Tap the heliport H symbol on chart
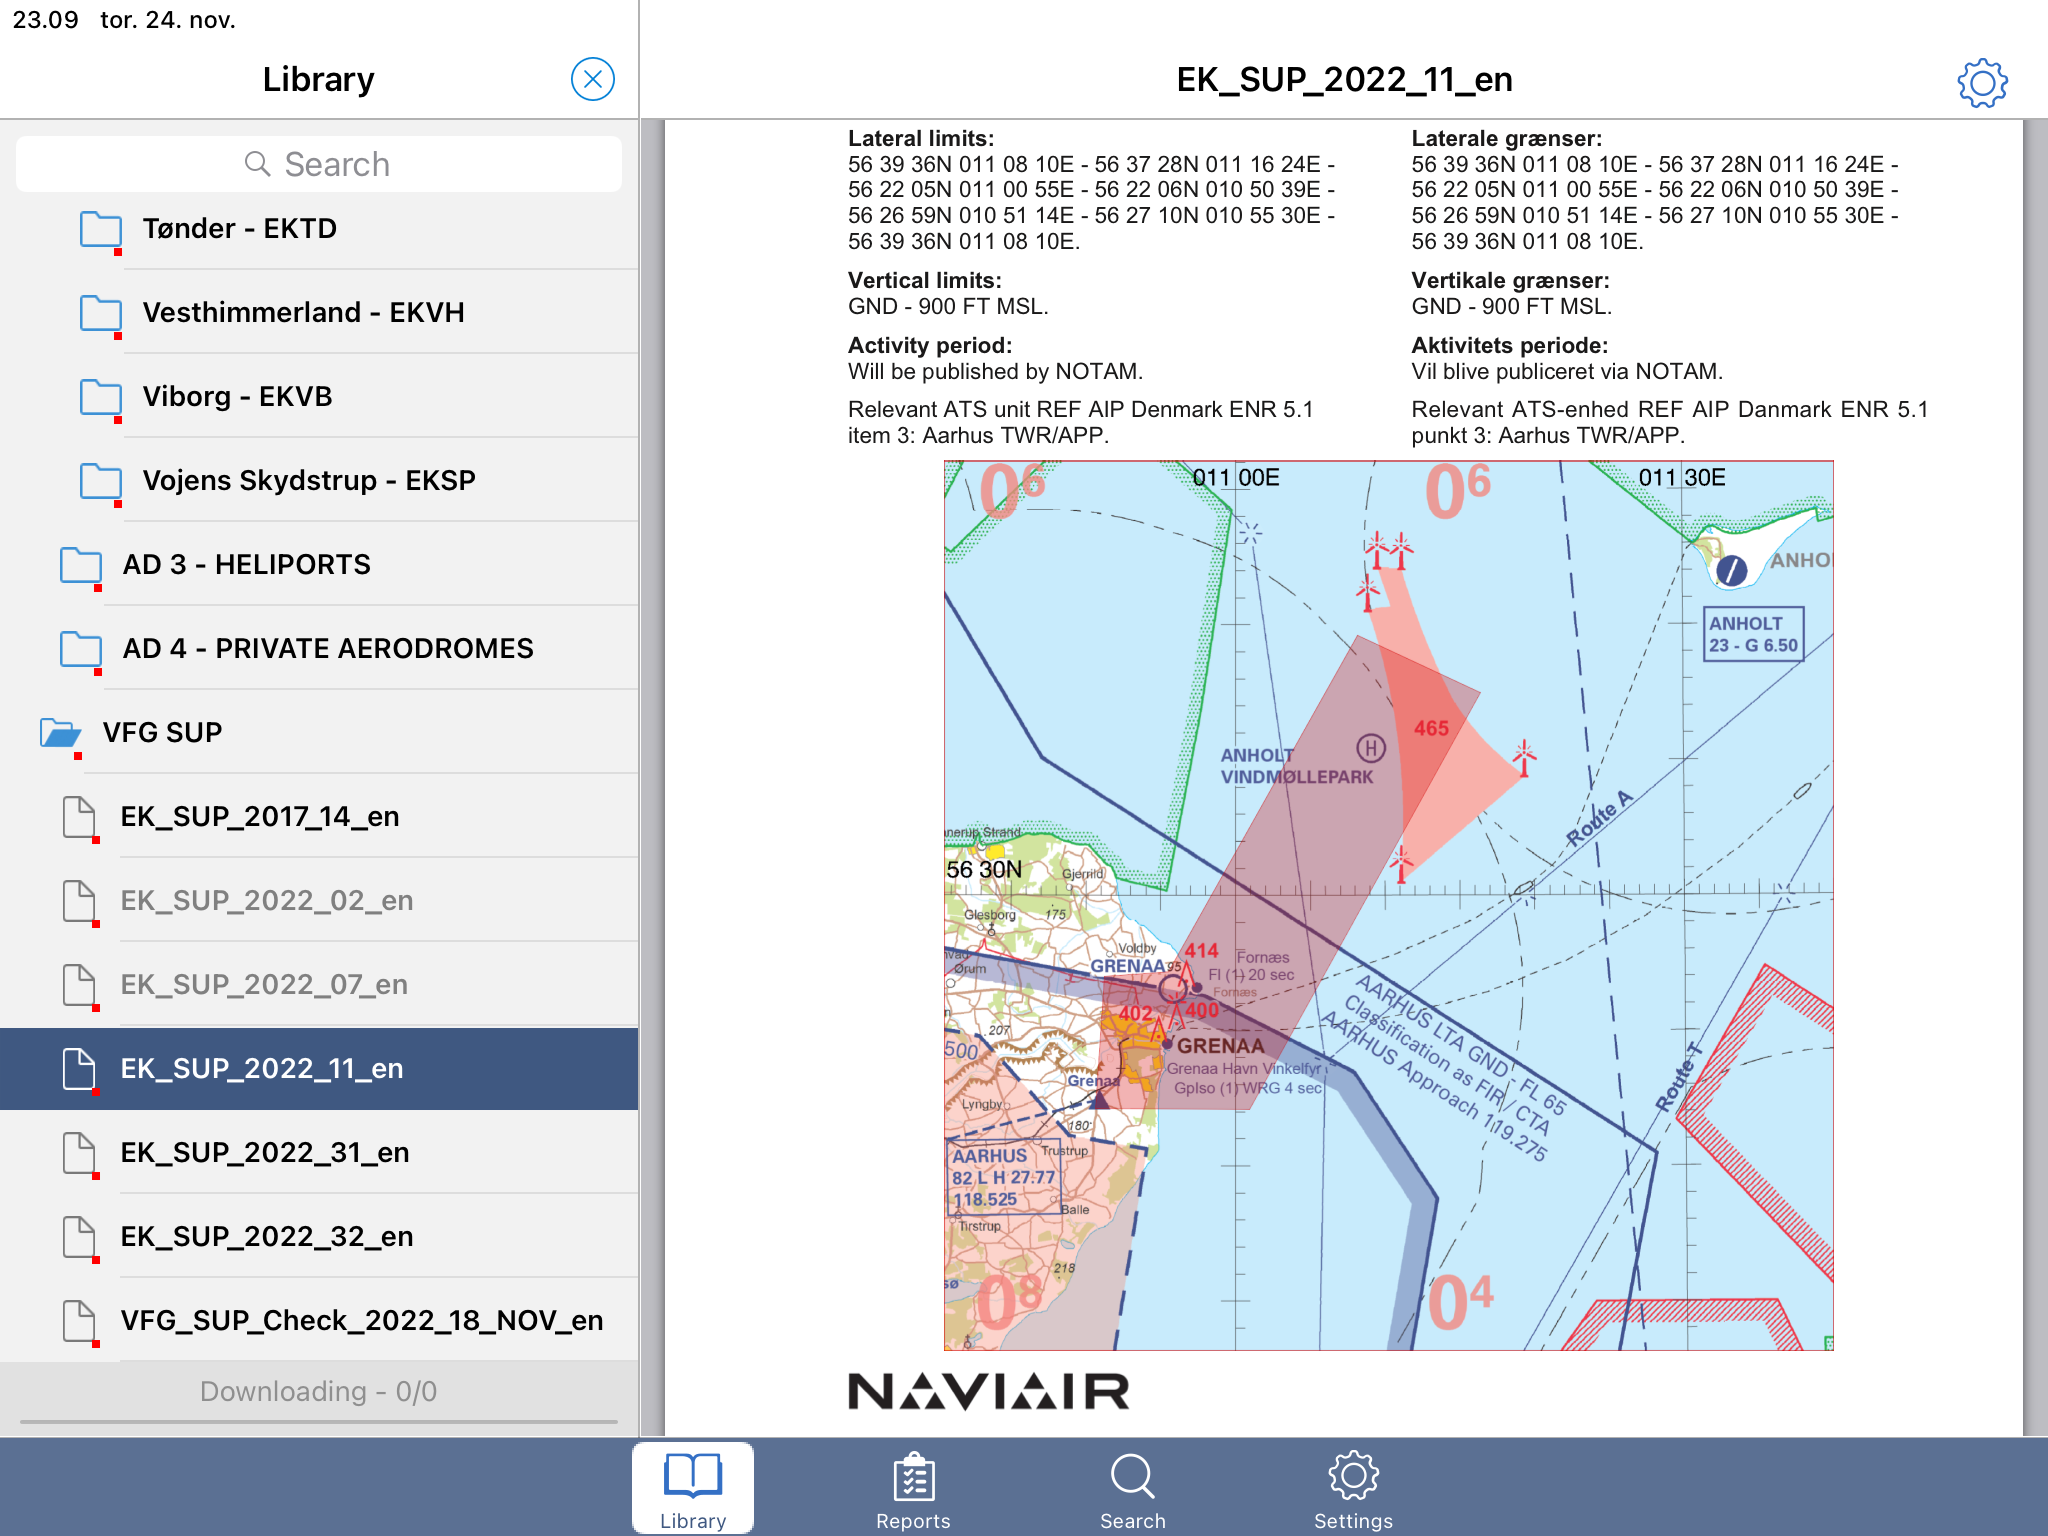The image size is (2048, 1536). coord(1371,747)
